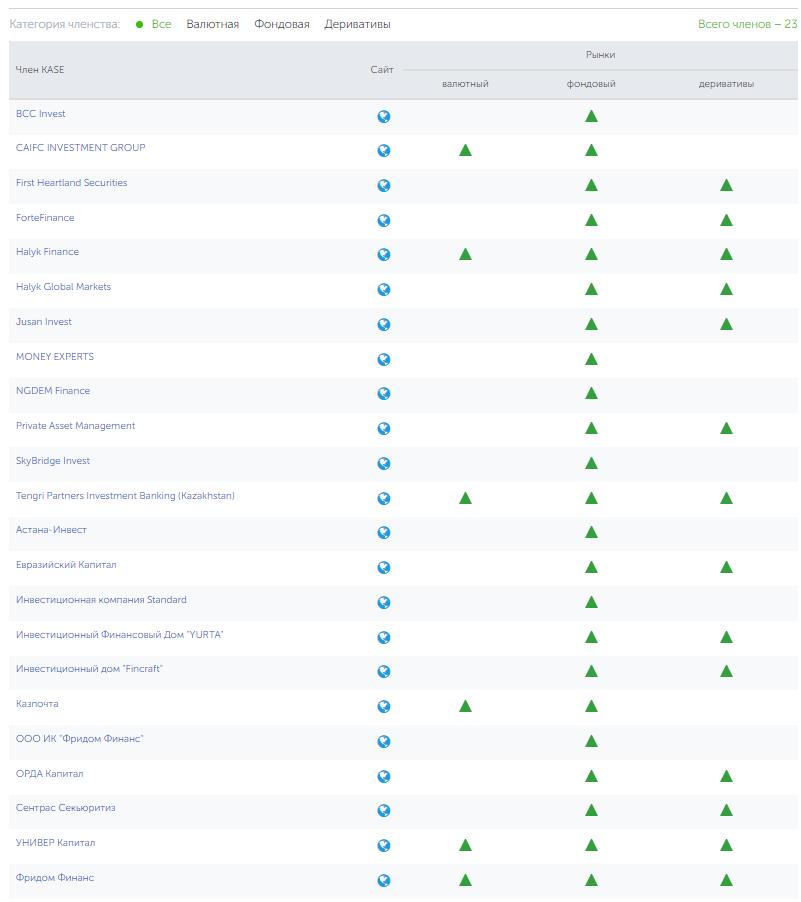The height and width of the screenshot is (902, 801).
Task: Open the site icon for Jusan Invest
Action: tap(383, 324)
